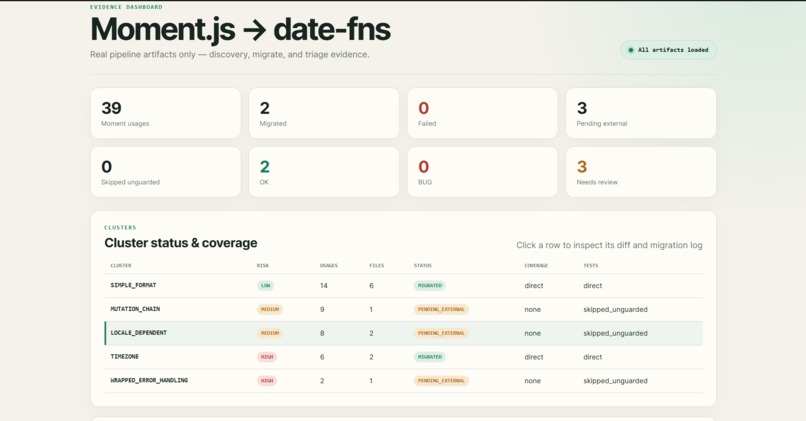Image resolution: width=806 pixels, height=421 pixels.
Task: Click tests 'skipped_unguarded' in WRAPPED_ERROR_HANDLING row
Action: tap(615, 381)
